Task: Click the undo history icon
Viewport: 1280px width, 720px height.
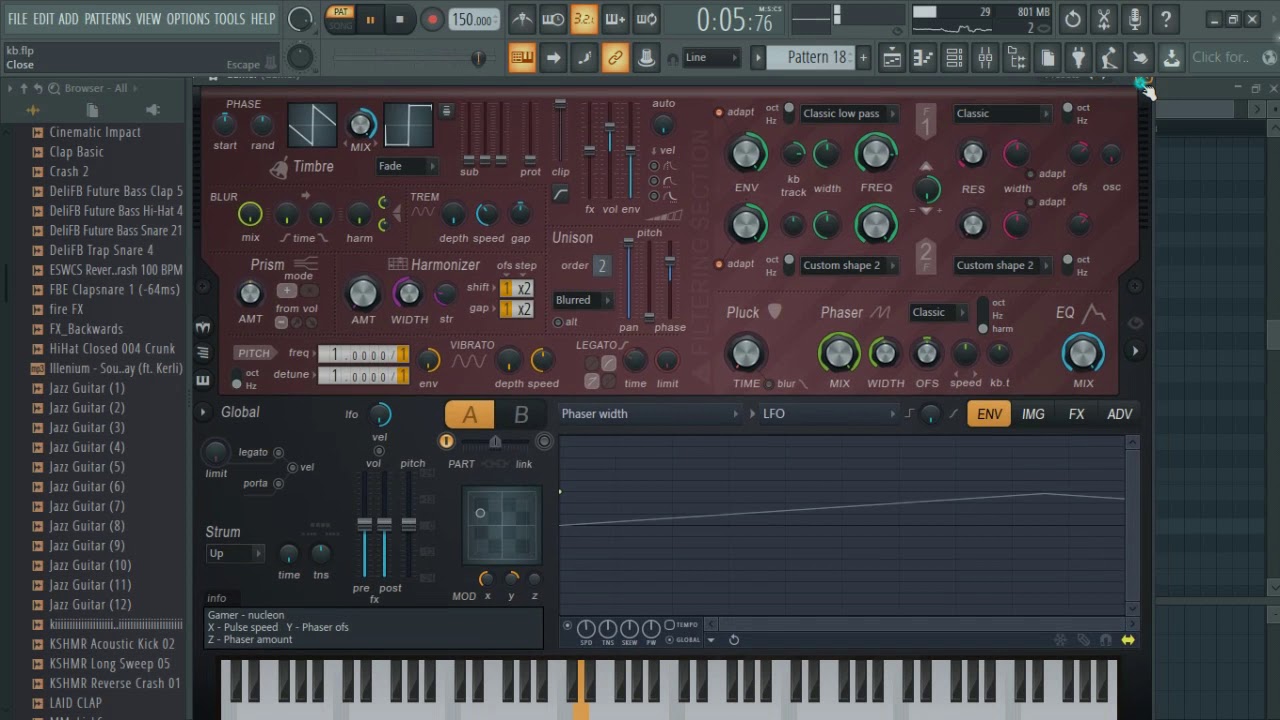Action: point(1073,19)
